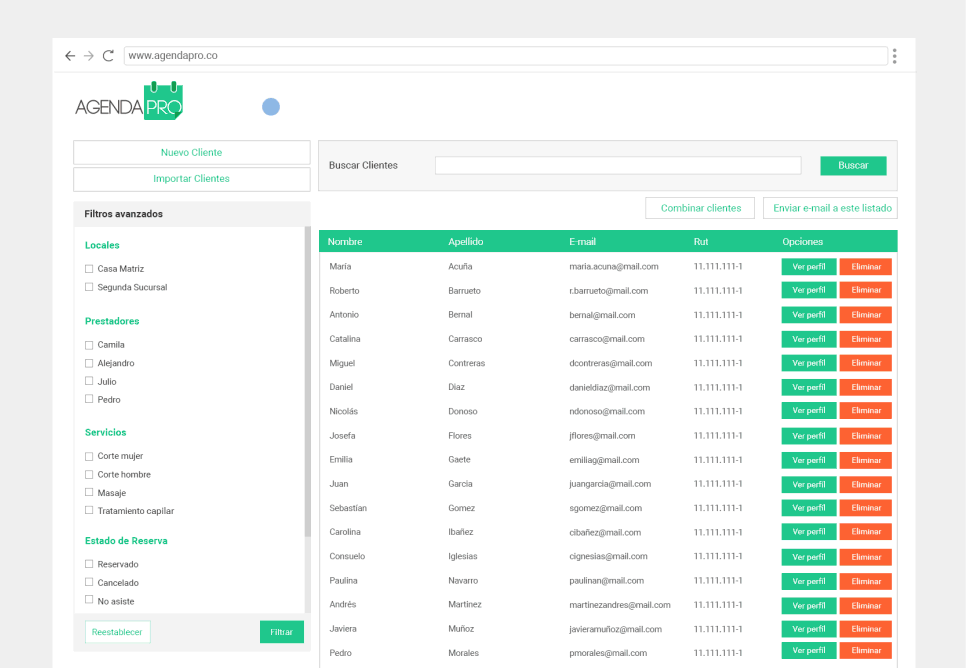Go forward with the browser forward arrow

(89, 55)
